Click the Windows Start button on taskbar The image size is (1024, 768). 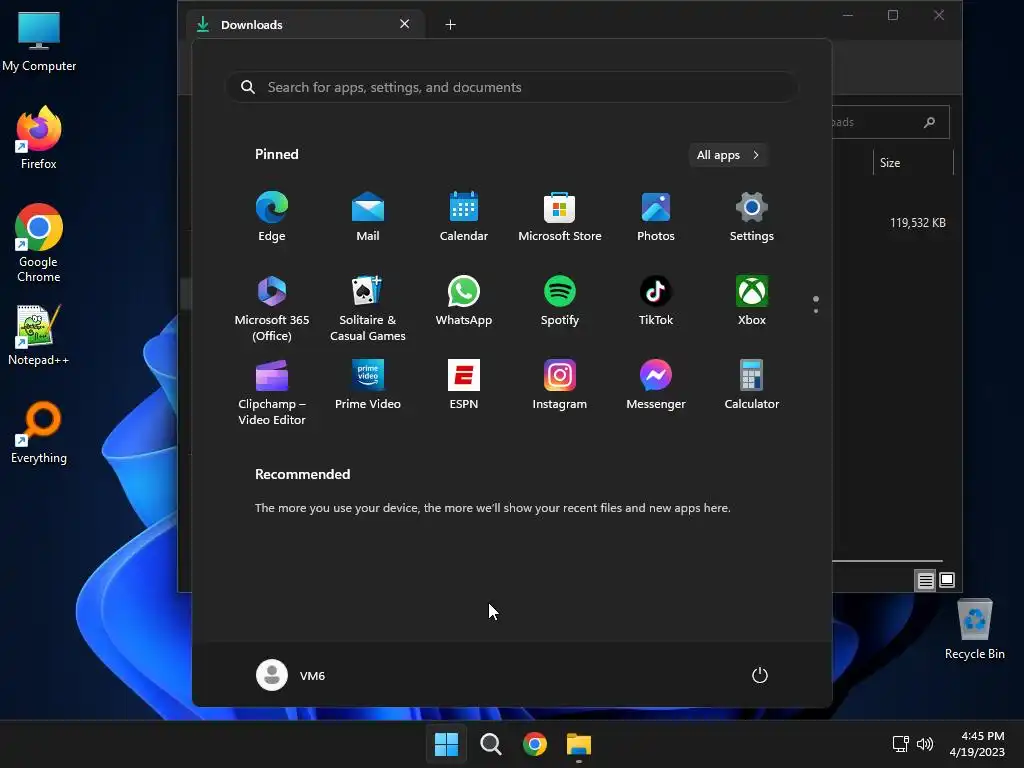point(447,744)
